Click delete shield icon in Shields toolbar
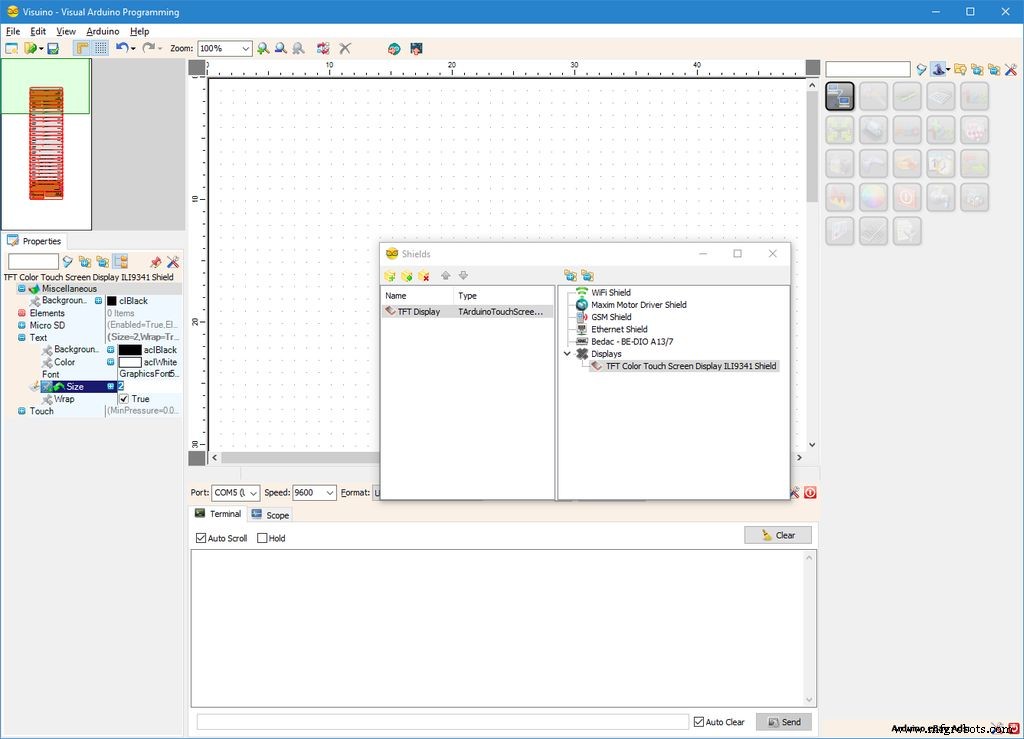Image resolution: width=1024 pixels, height=739 pixels. [x=424, y=276]
